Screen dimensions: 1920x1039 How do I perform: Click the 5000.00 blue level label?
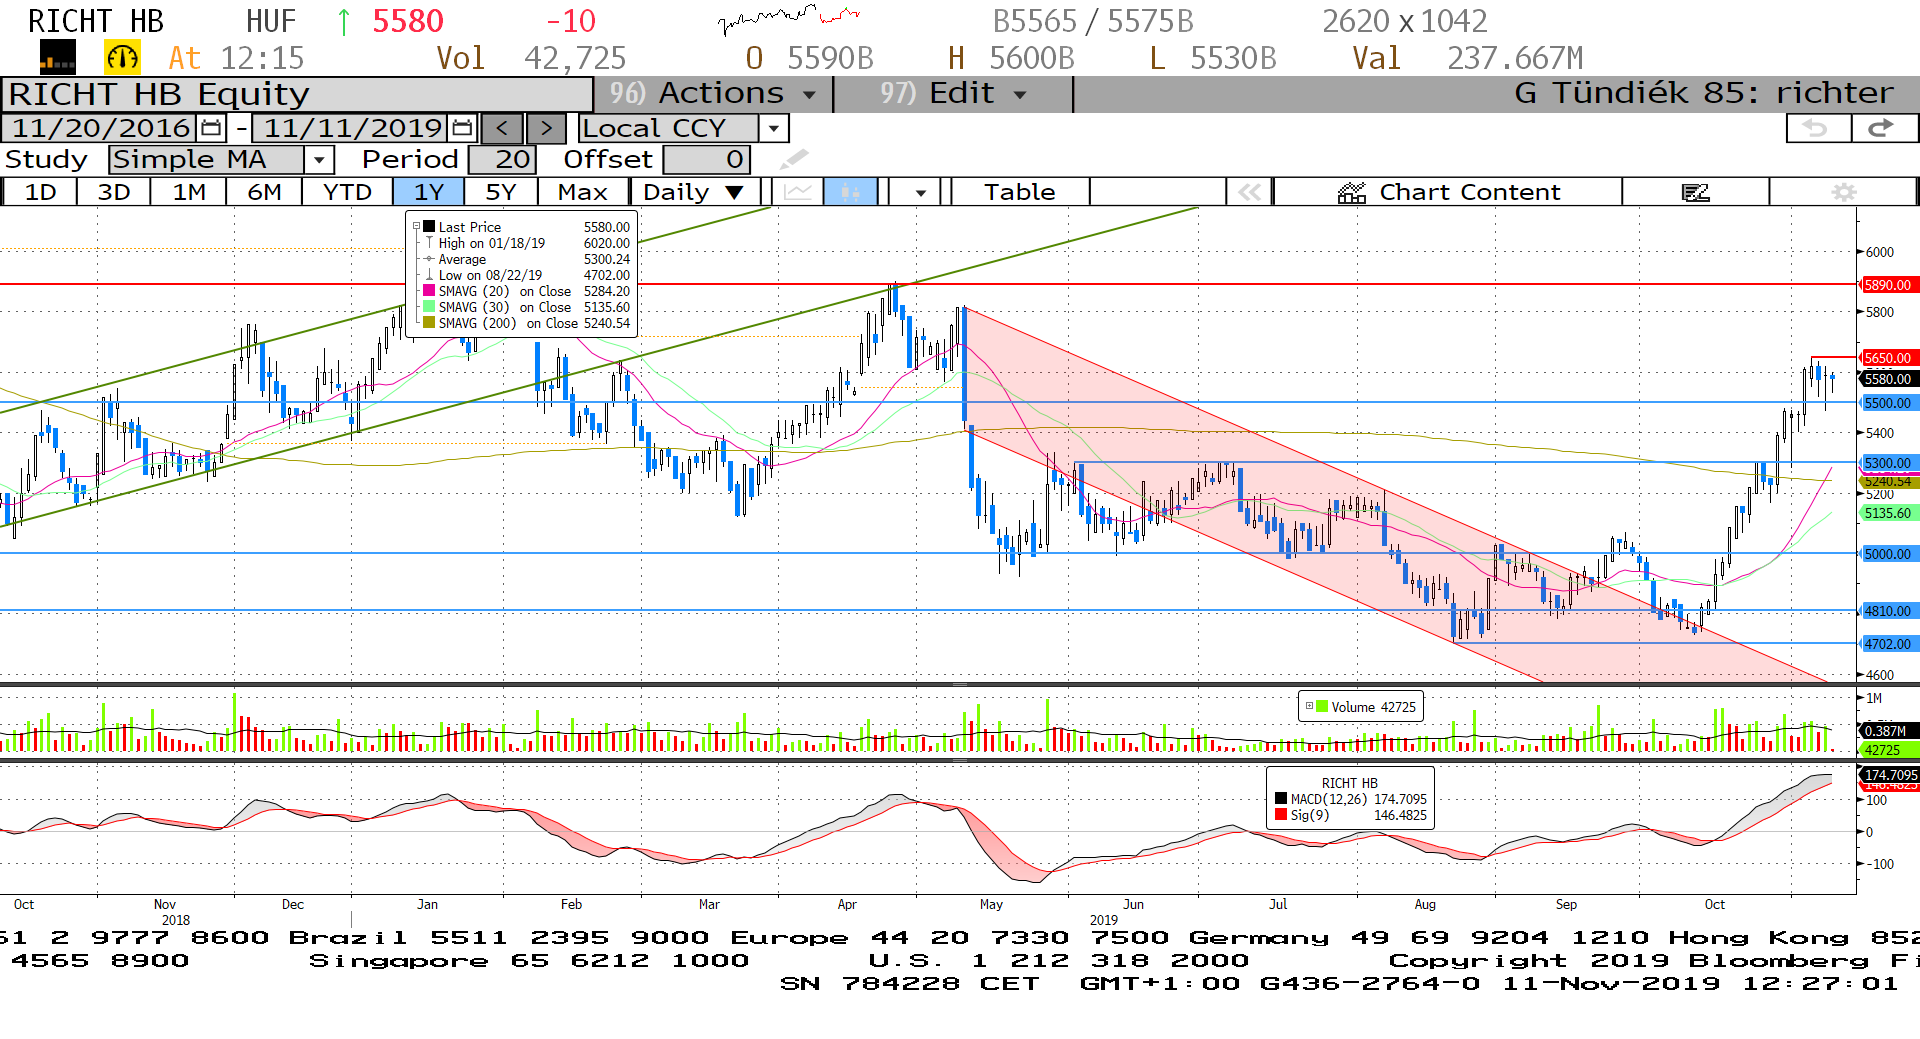tap(1888, 554)
